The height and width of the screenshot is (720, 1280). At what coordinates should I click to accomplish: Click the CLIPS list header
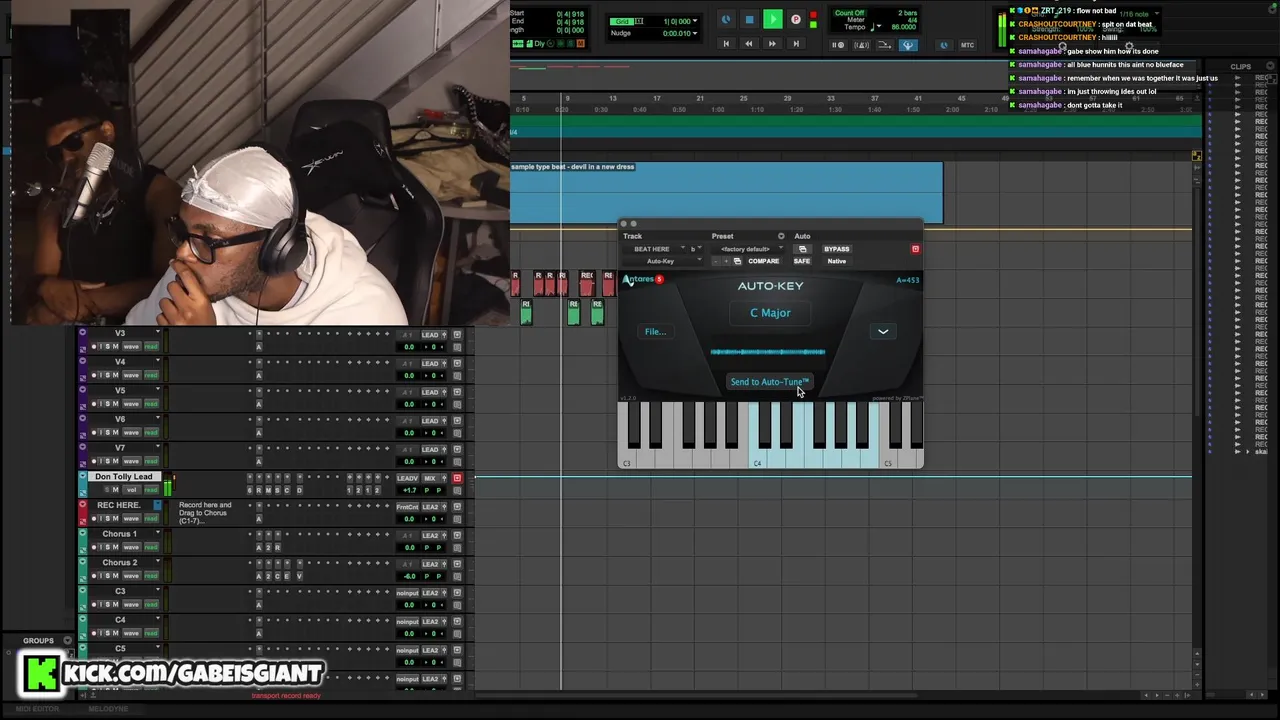(x=1241, y=67)
